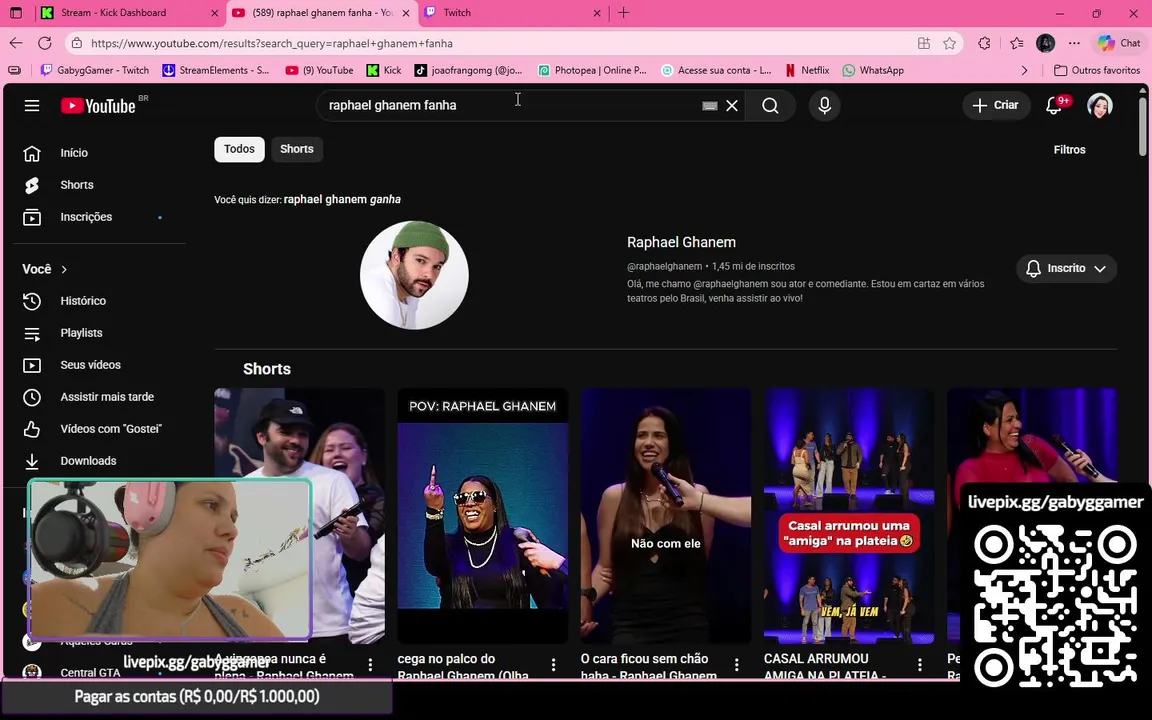
Task: Open the notifications bell
Action: pyautogui.click(x=1054, y=106)
